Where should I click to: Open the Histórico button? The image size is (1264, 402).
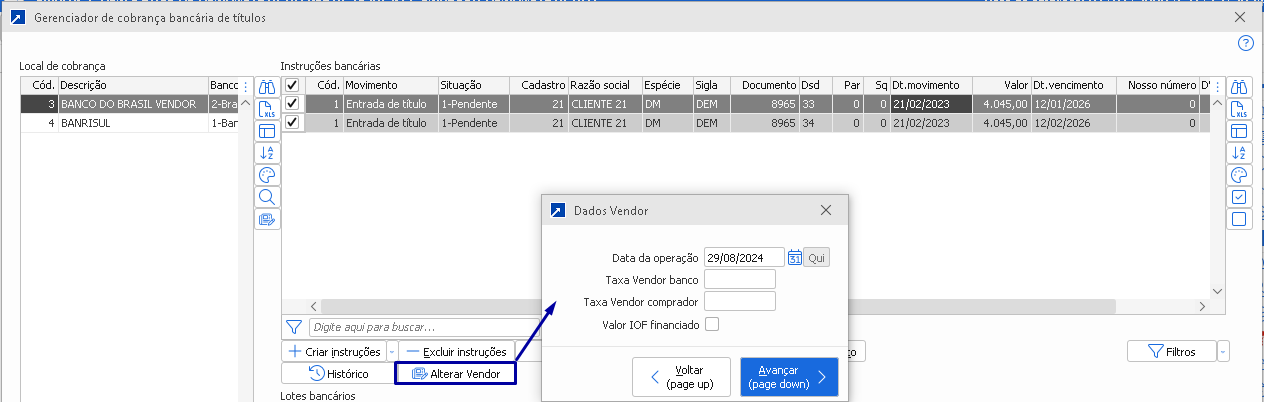(337, 374)
